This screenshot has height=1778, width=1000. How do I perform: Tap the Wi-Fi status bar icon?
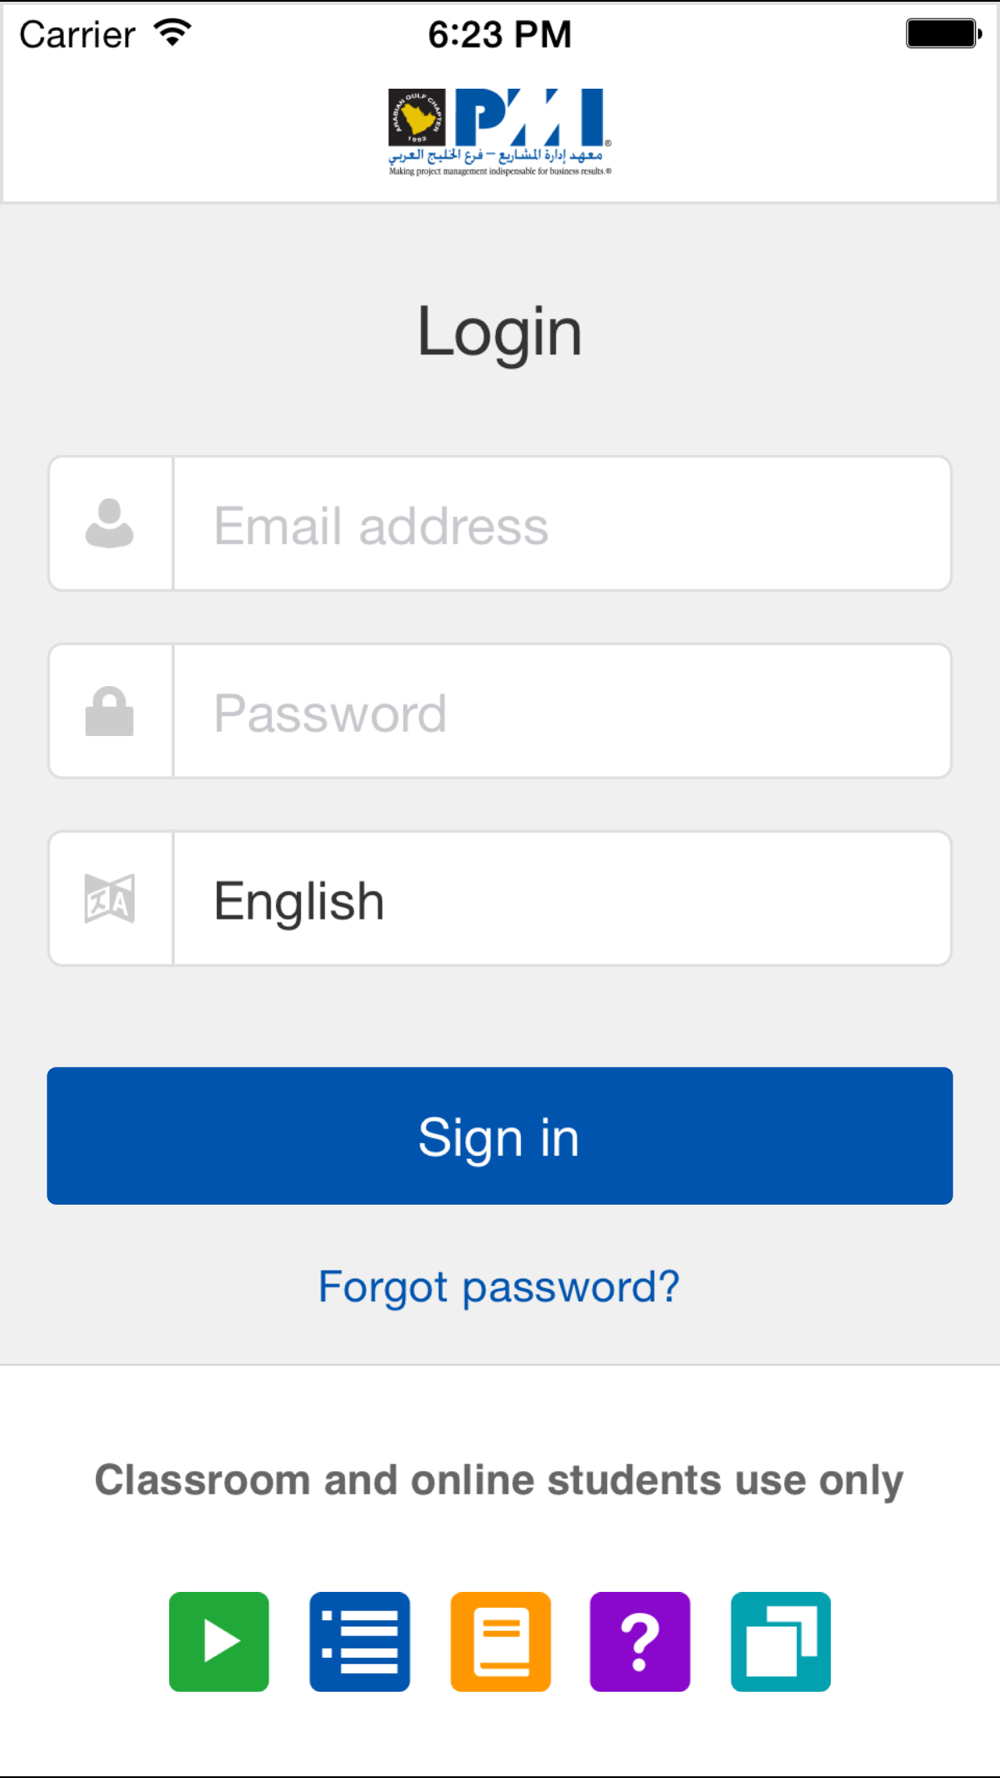pos(172,33)
